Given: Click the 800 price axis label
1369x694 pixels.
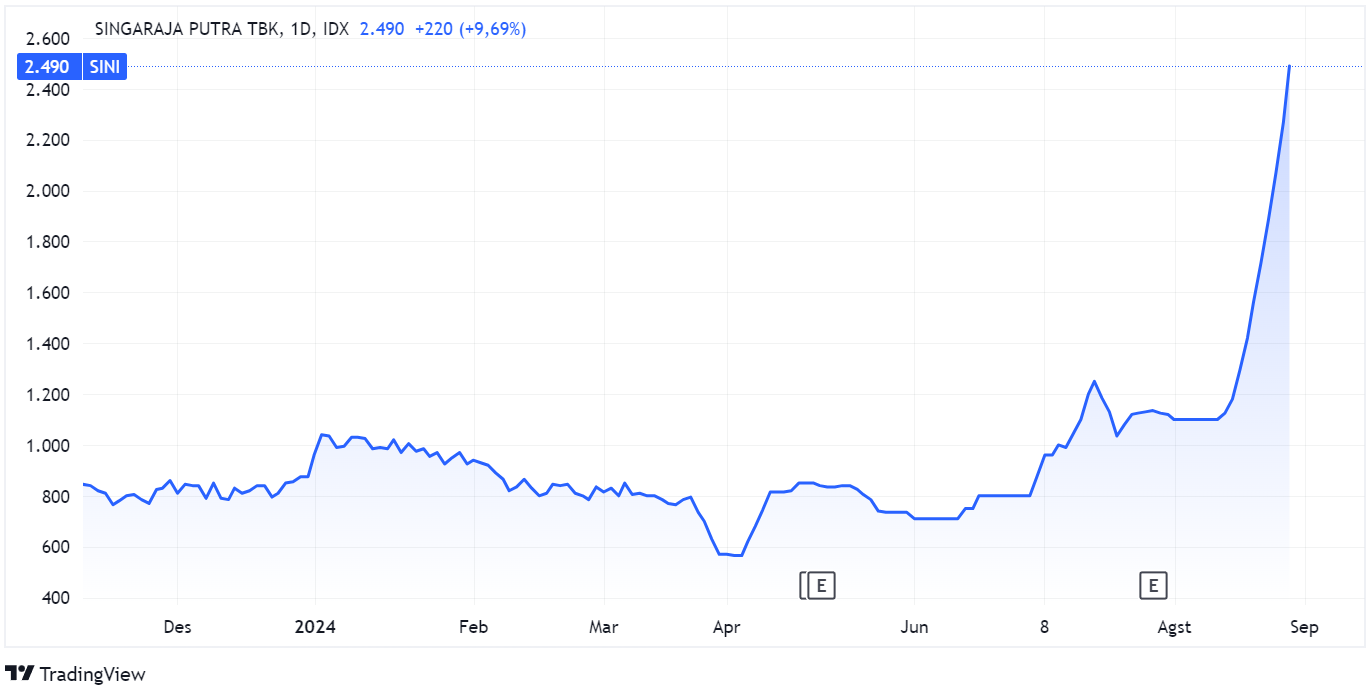Looking at the screenshot, I should click(x=55, y=497).
